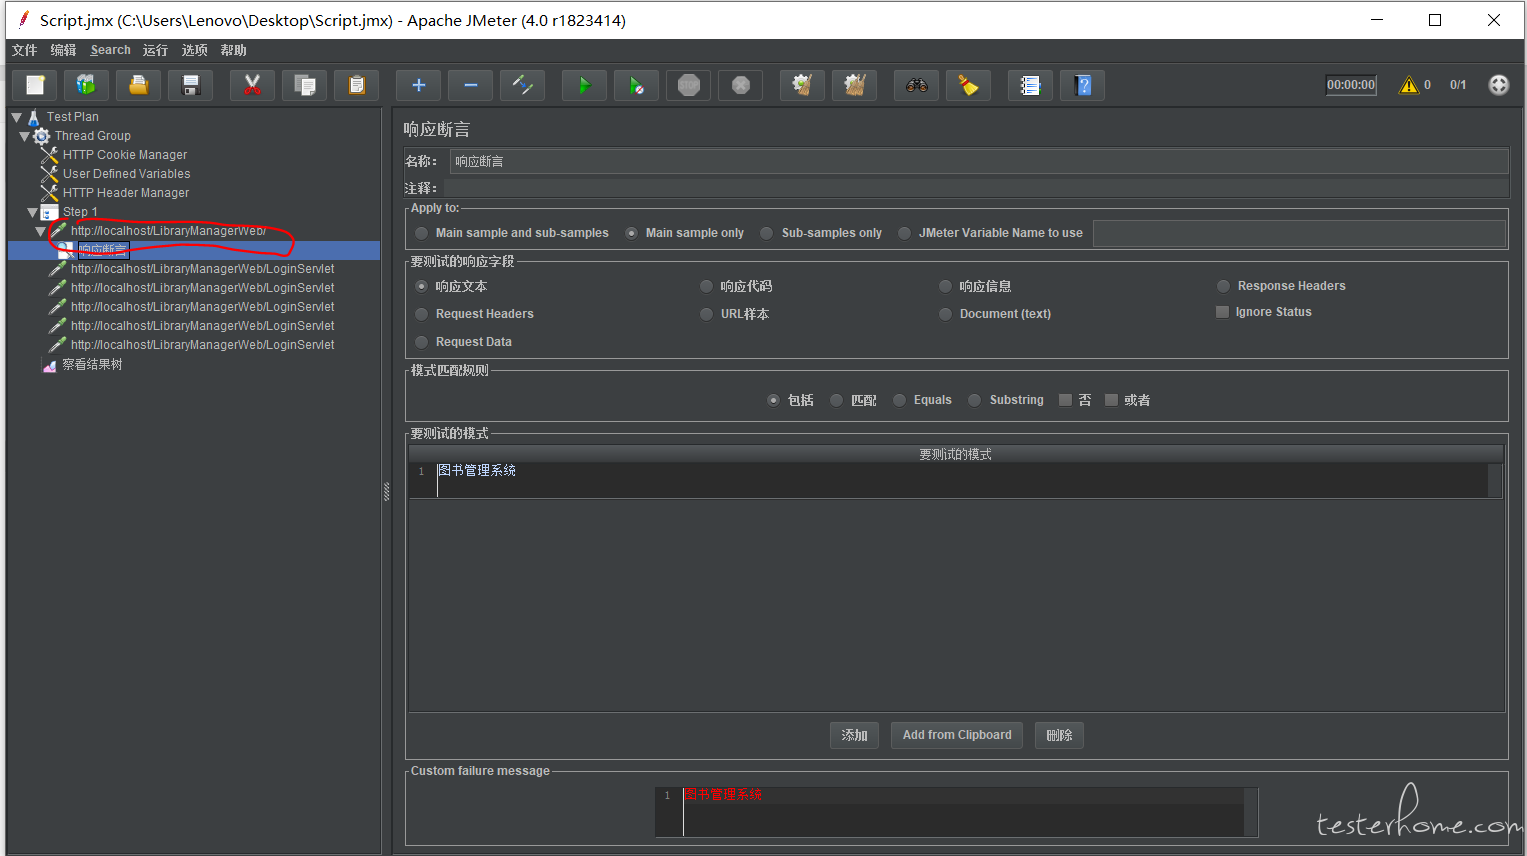Open the 文件 menu

(x=25, y=50)
